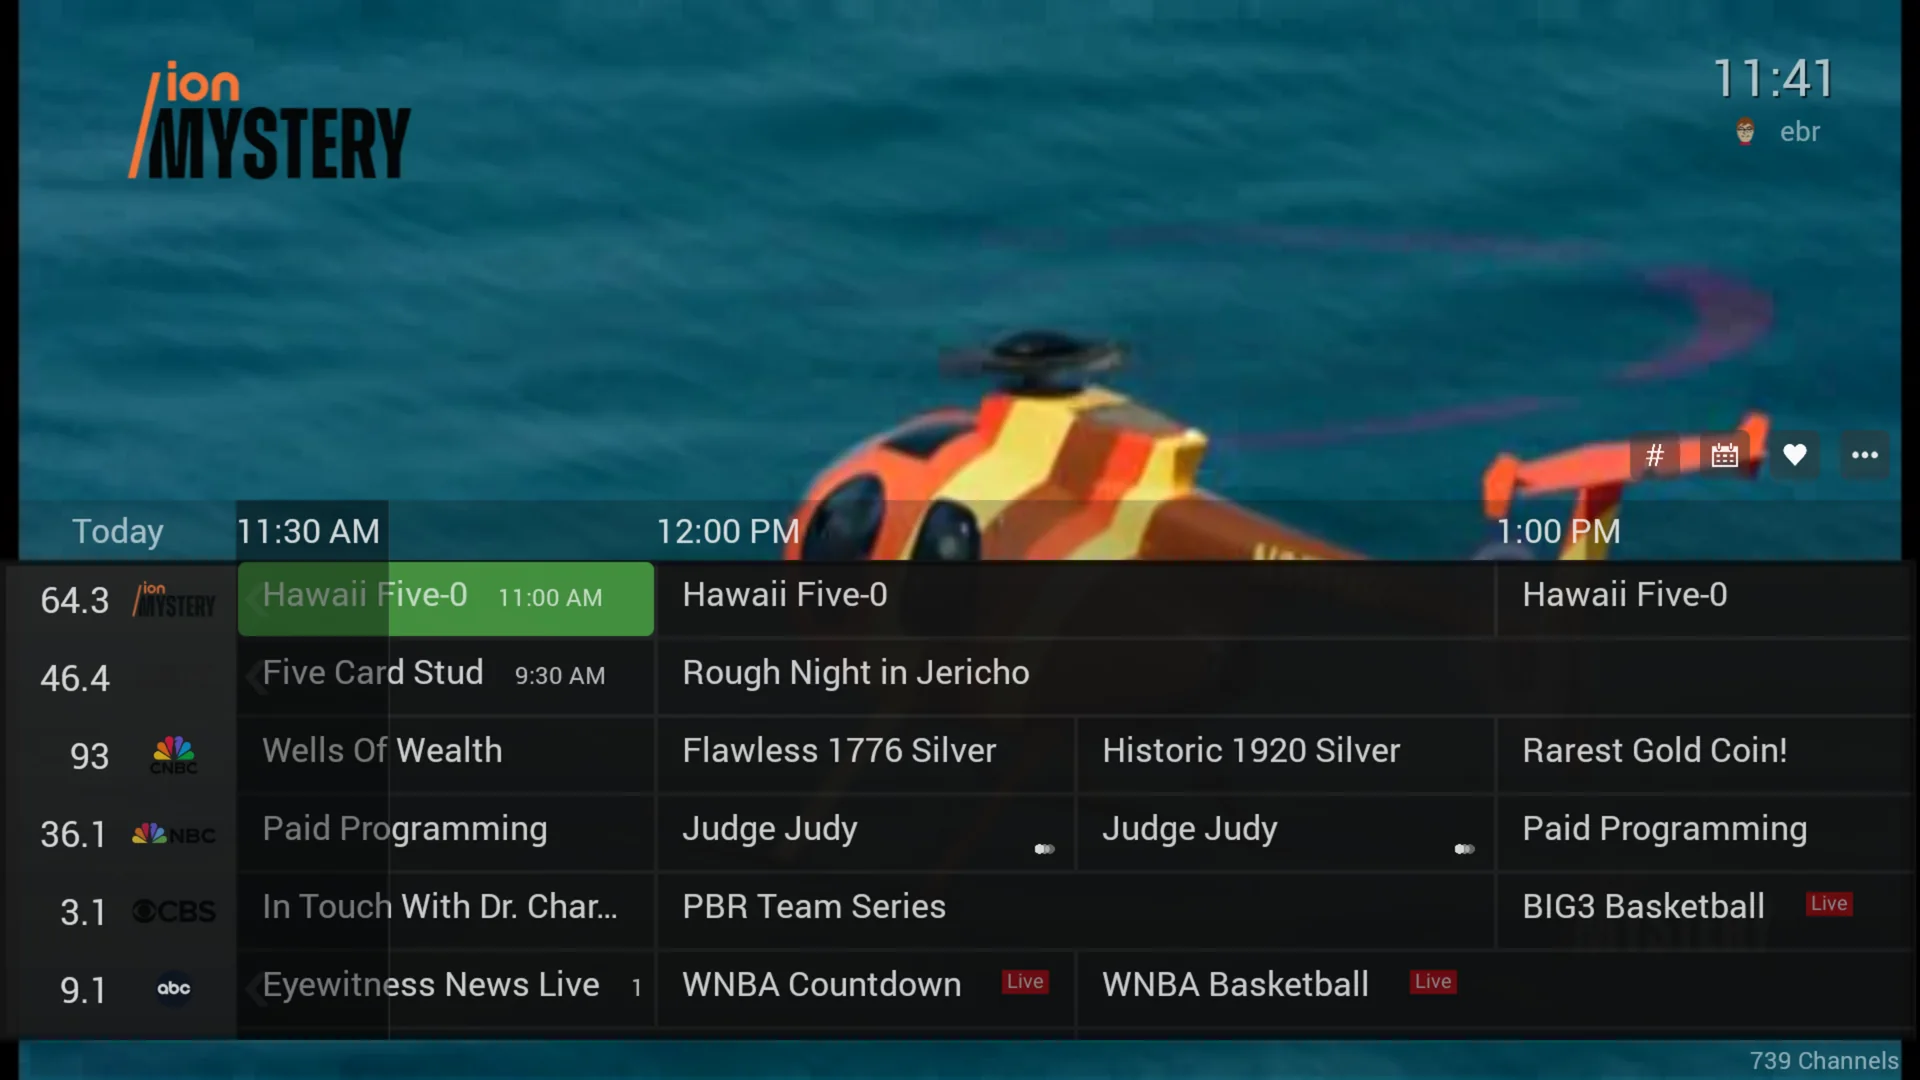The width and height of the screenshot is (1920, 1080).
Task: Select Flawless 1776 Silver program
Action: [866, 755]
